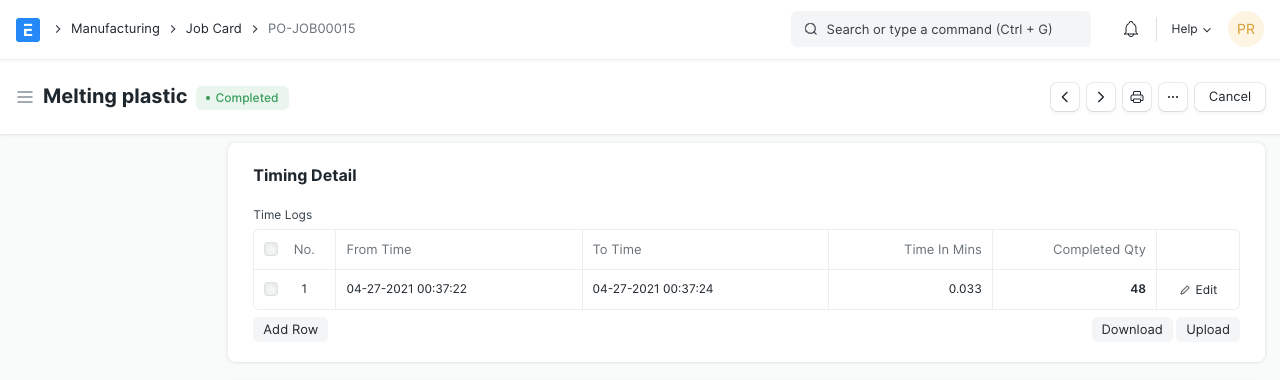Go to next job card

(1101, 97)
